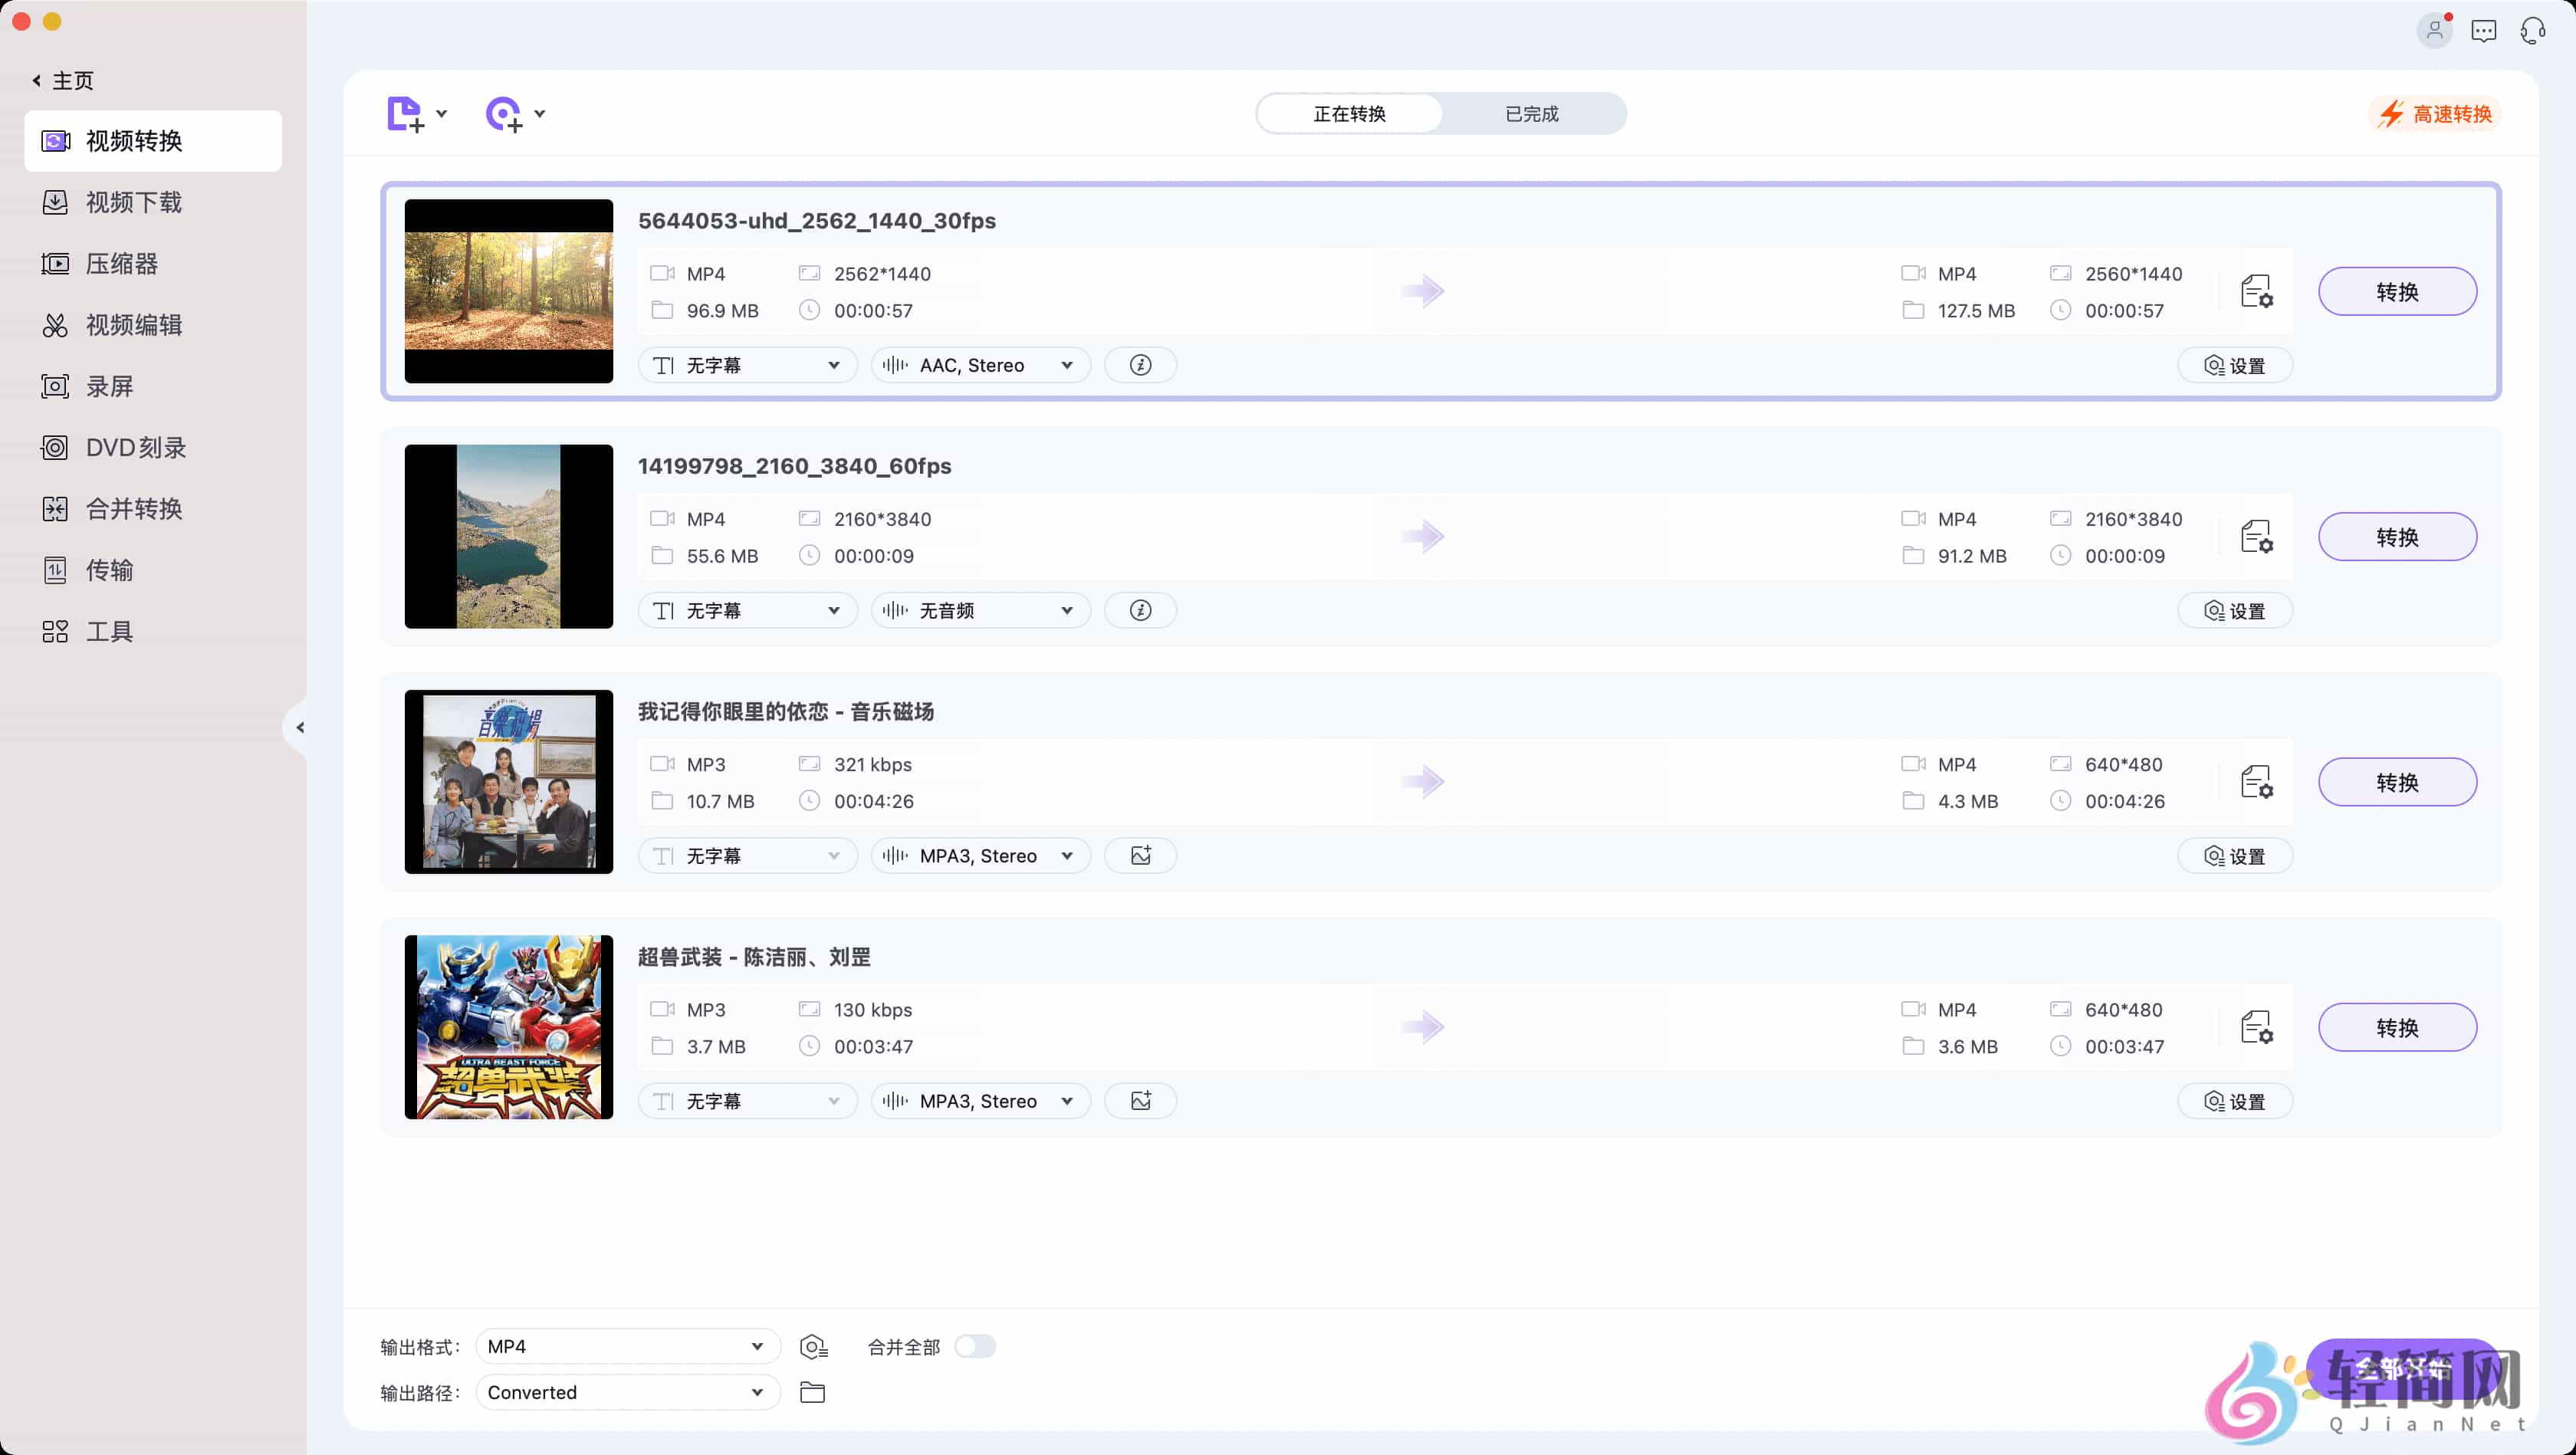This screenshot has width=2576, height=1455.
Task: Open info icon for forest video
Action: coord(1140,365)
